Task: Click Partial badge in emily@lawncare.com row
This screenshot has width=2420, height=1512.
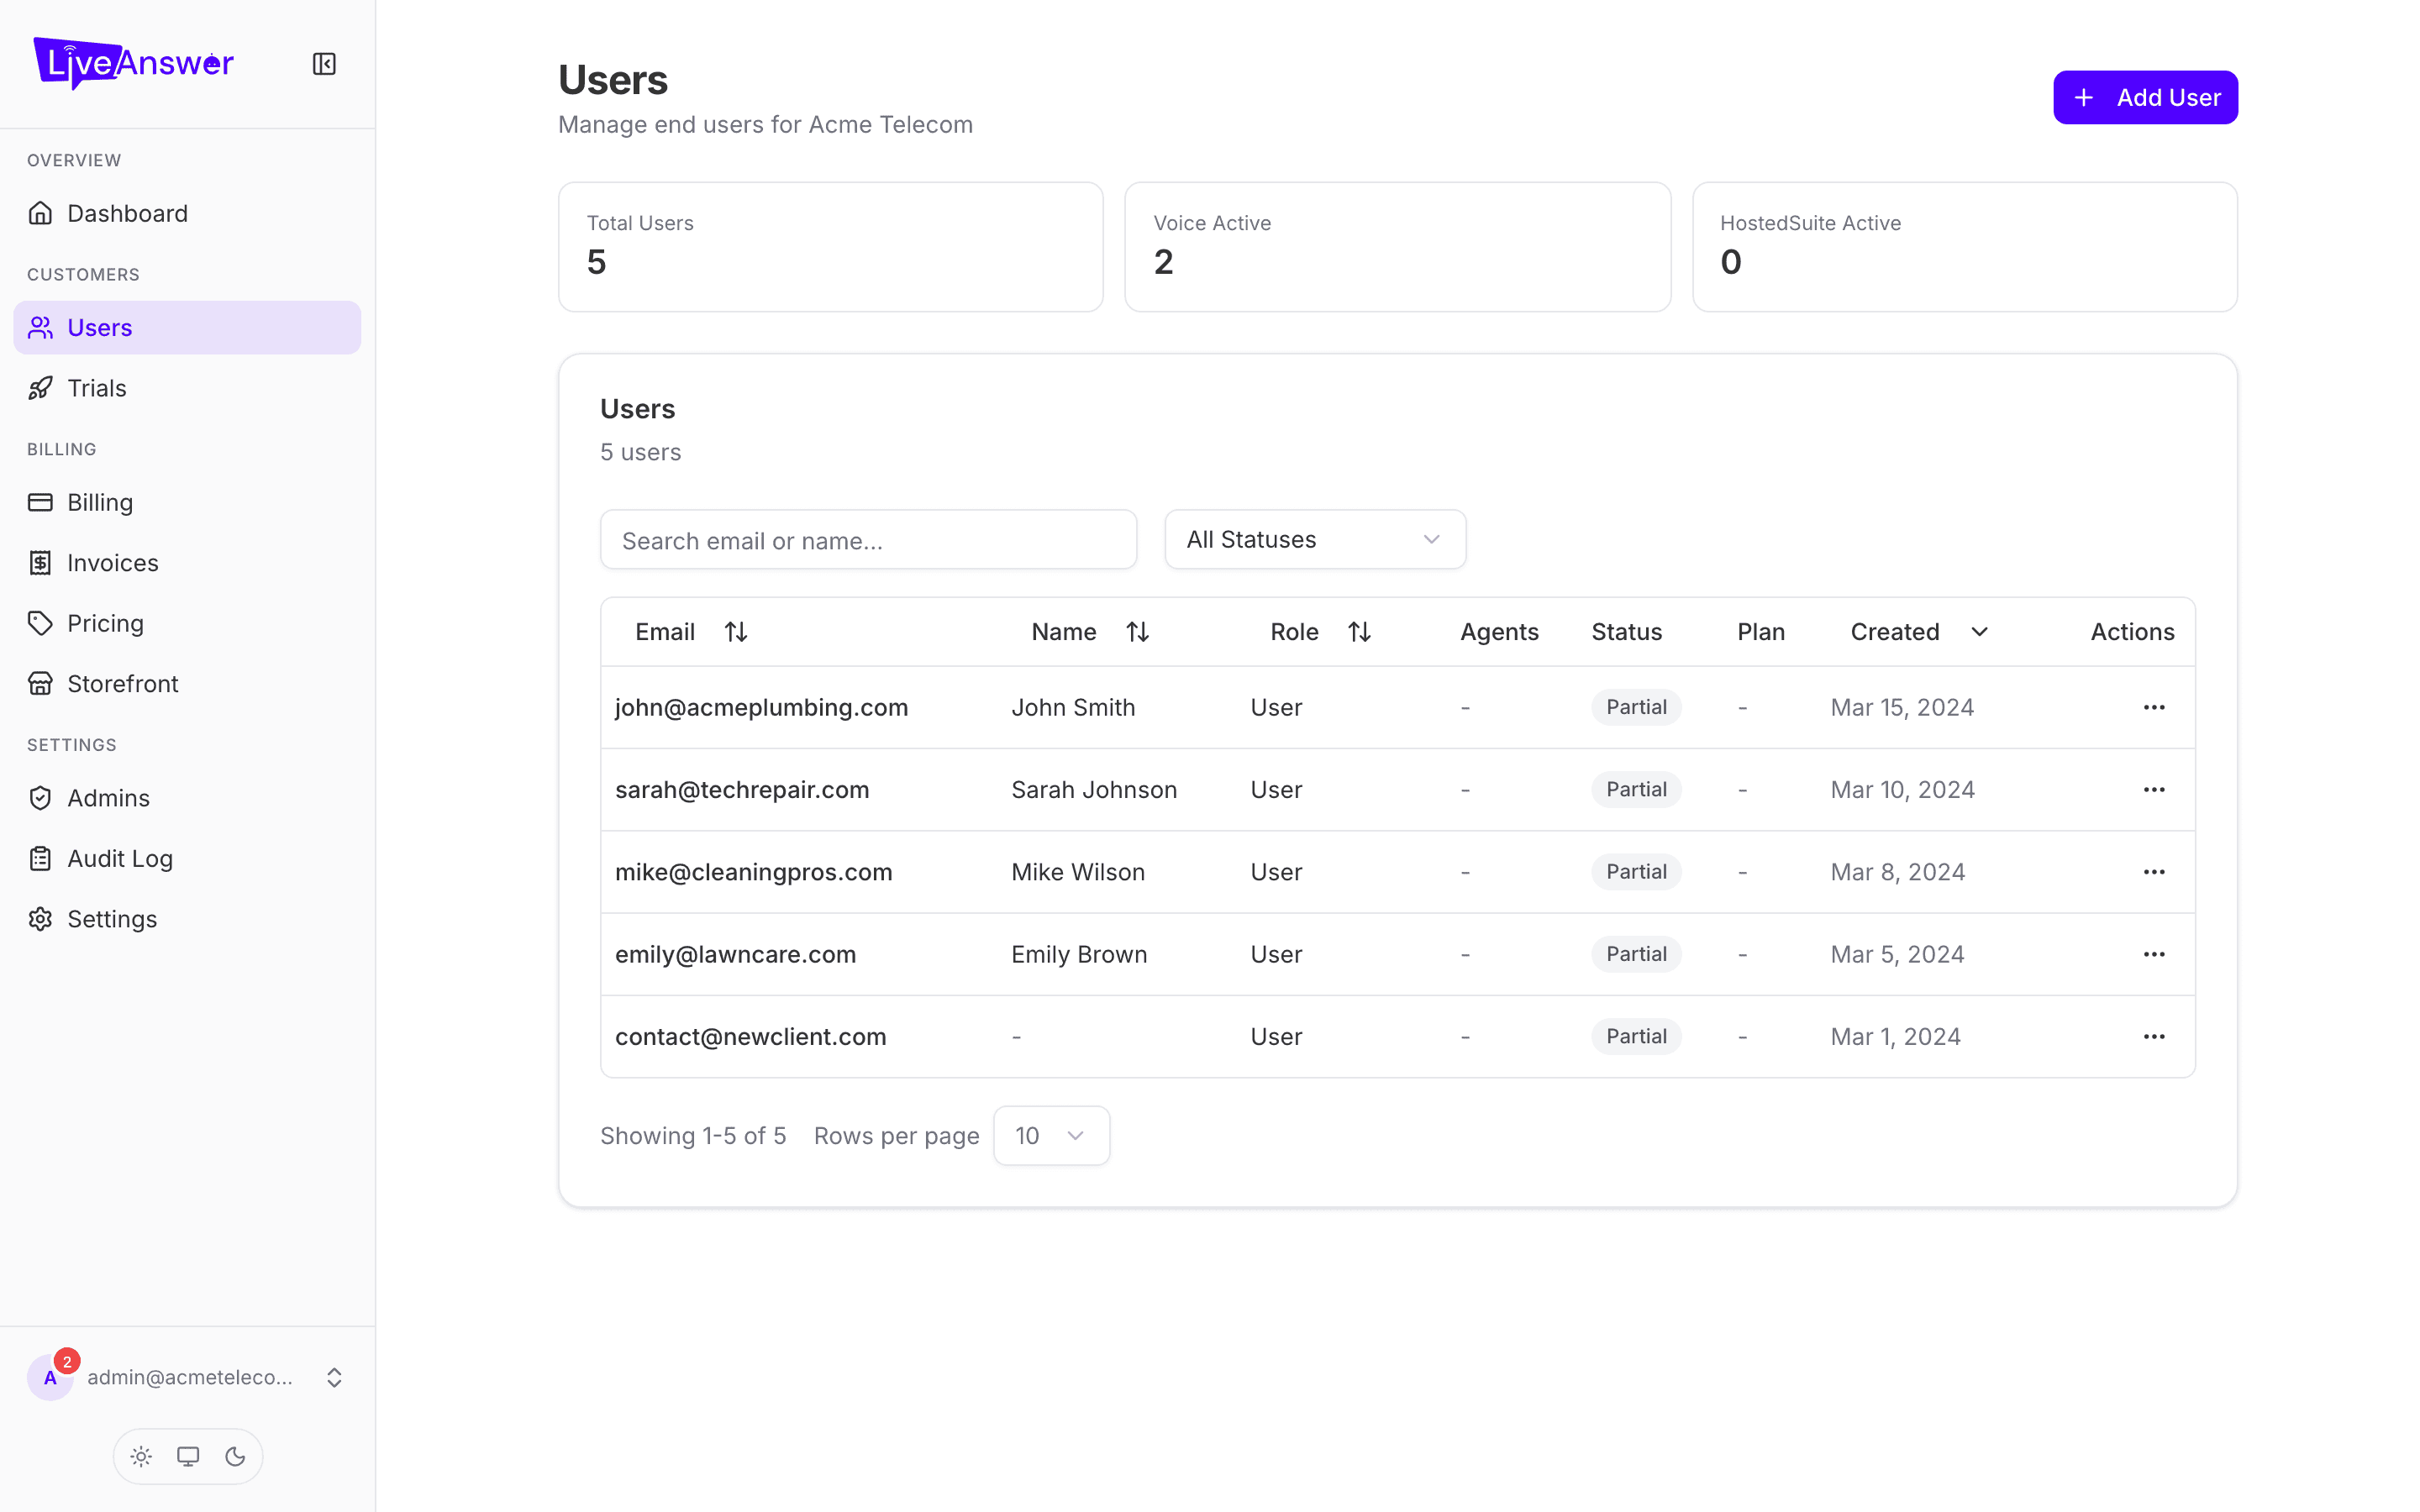Action: 1636,954
